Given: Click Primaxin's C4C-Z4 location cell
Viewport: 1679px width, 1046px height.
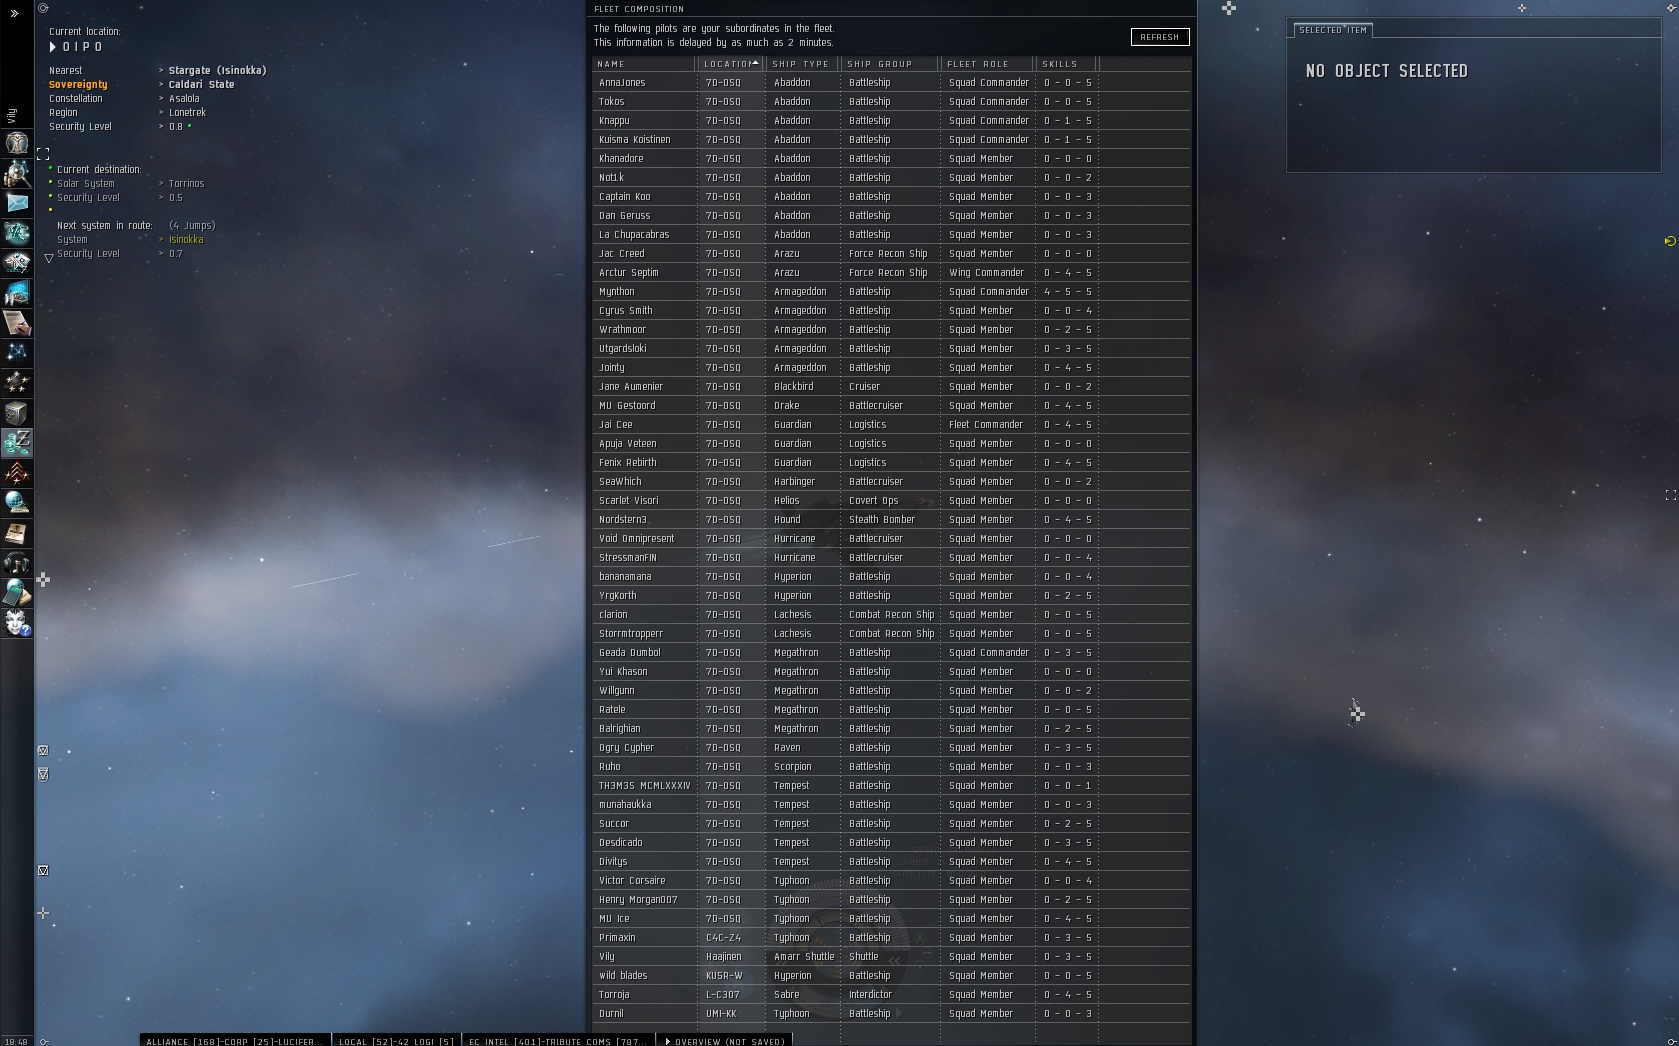Looking at the screenshot, I should [x=732, y=938].
